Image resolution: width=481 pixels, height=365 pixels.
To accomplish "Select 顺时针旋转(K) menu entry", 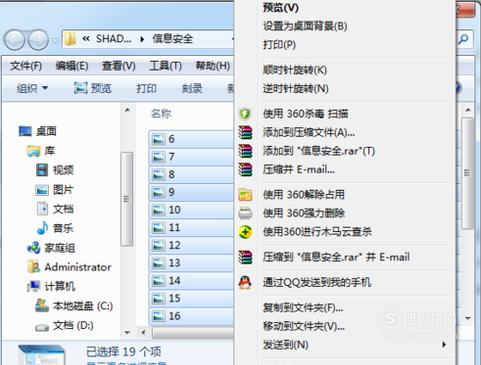I will pyautogui.click(x=345, y=70).
